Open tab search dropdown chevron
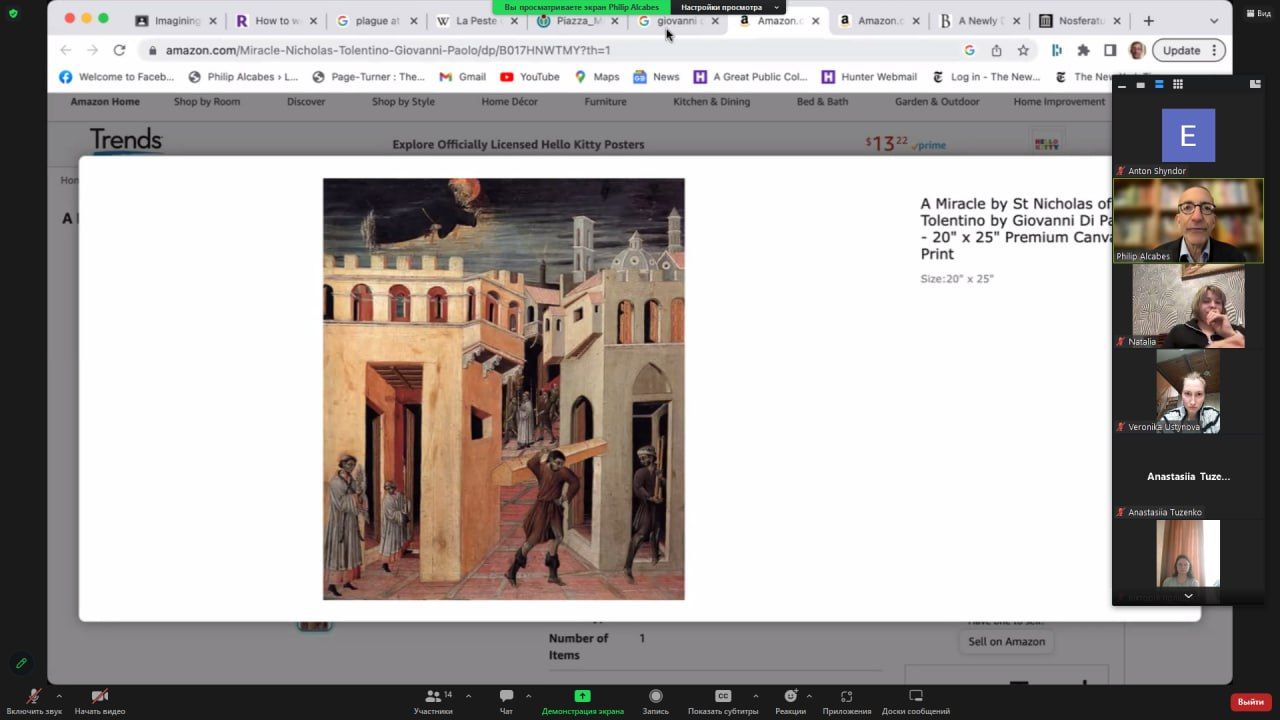1280x720 pixels. tap(1214, 20)
